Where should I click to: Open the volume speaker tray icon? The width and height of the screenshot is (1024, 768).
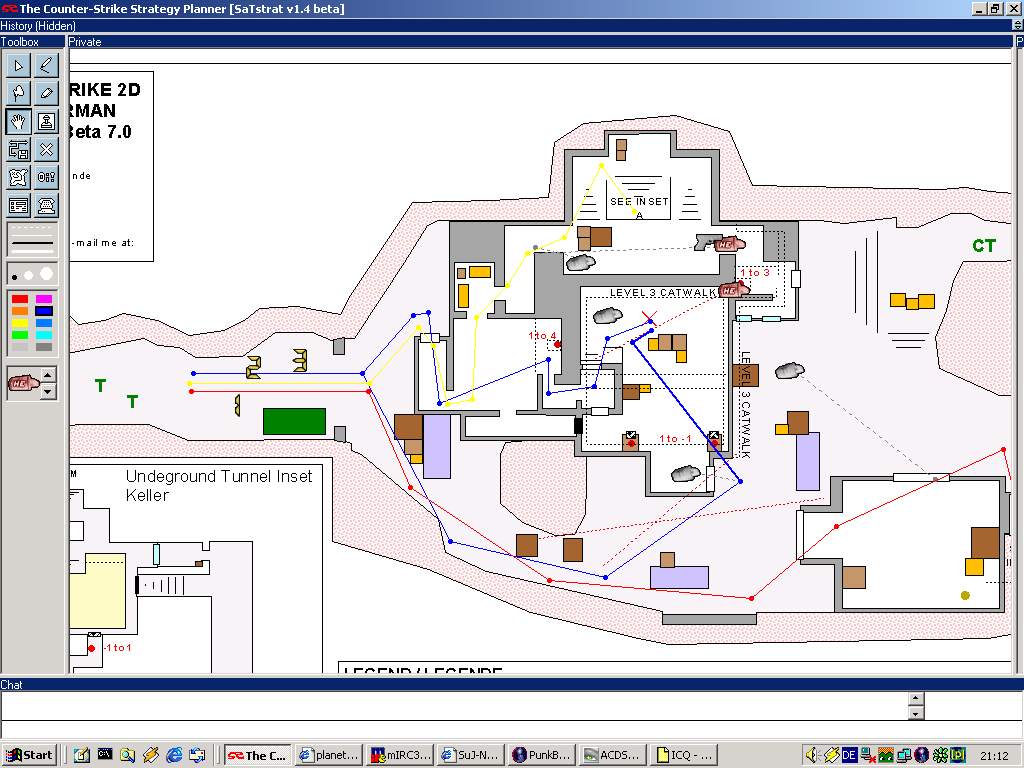812,755
